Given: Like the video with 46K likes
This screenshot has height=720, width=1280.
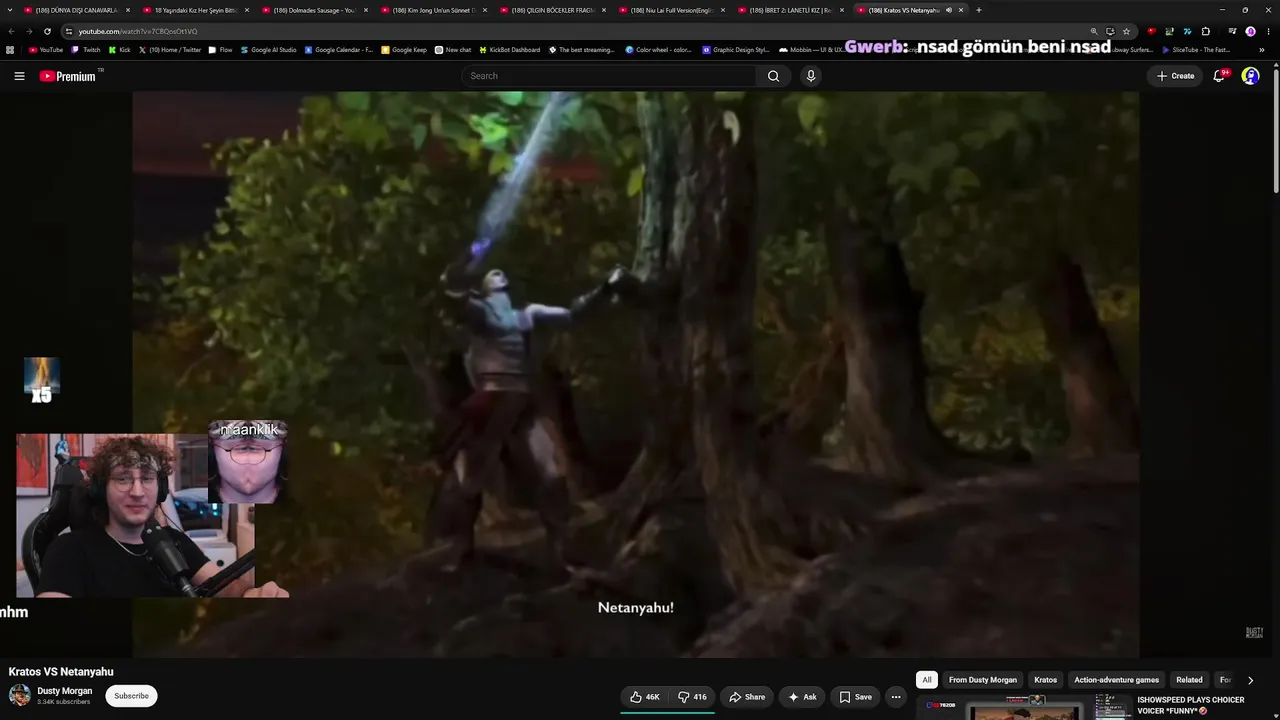Looking at the screenshot, I should click(645, 697).
